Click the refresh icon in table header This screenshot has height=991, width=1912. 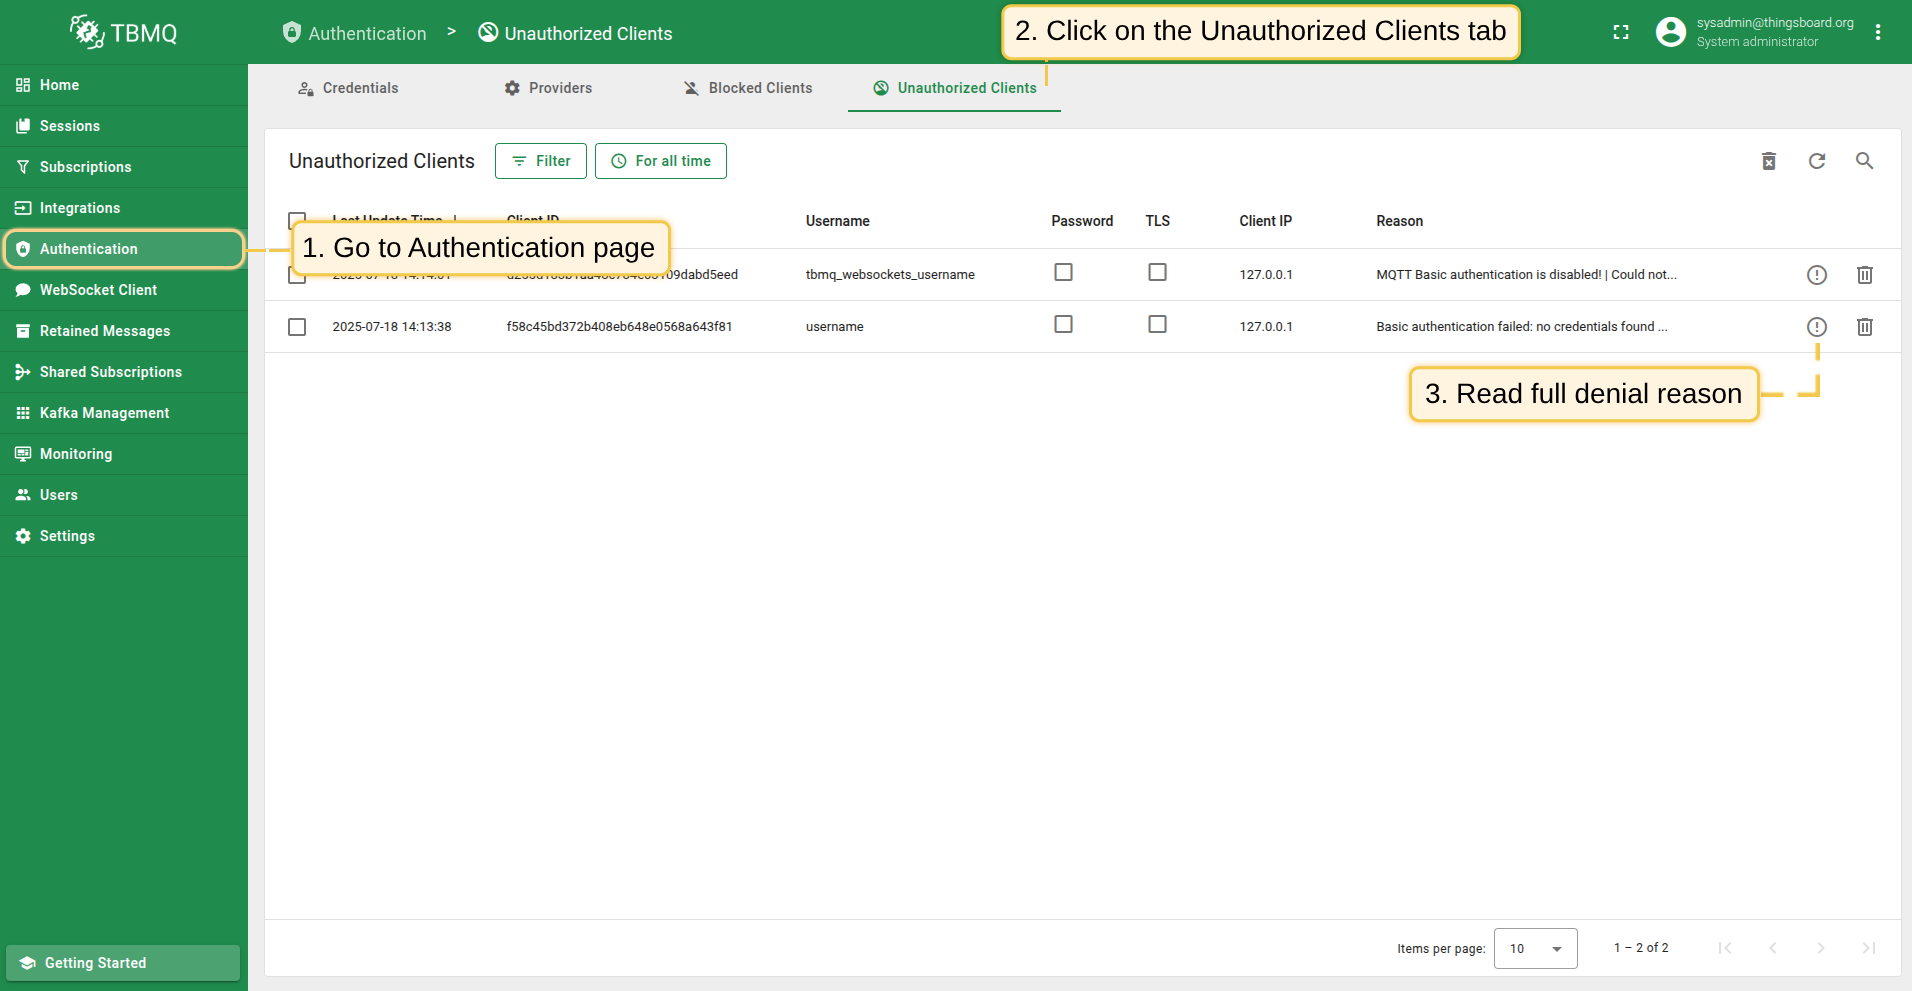click(x=1816, y=161)
